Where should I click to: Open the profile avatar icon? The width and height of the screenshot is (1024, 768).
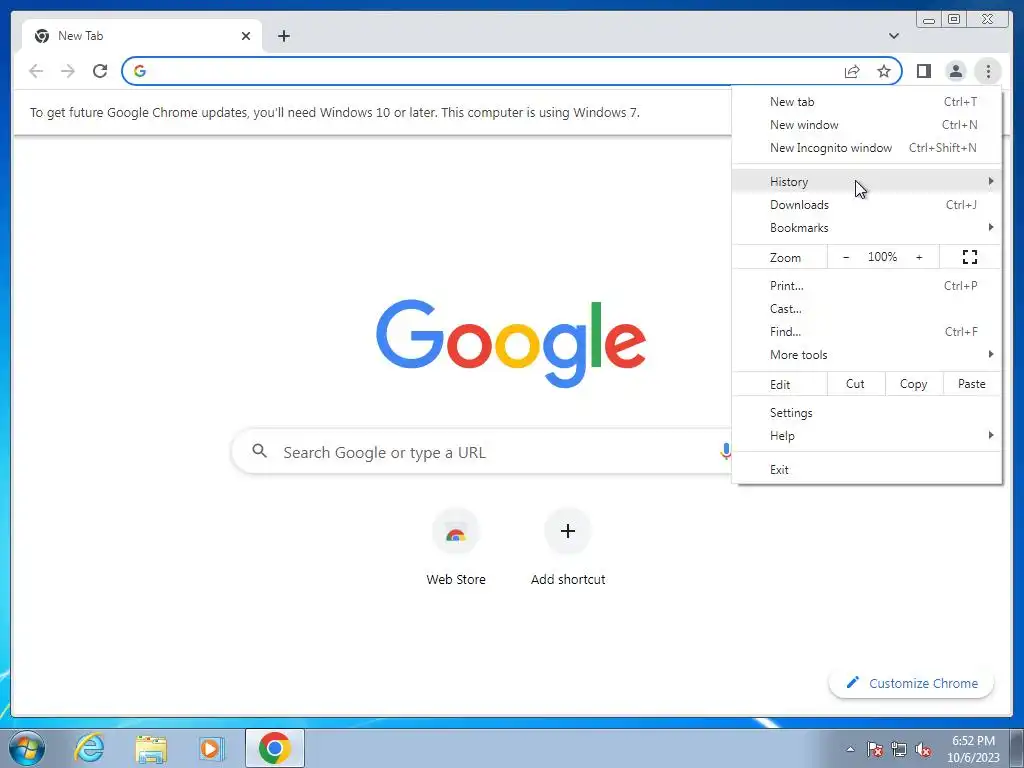tap(955, 71)
